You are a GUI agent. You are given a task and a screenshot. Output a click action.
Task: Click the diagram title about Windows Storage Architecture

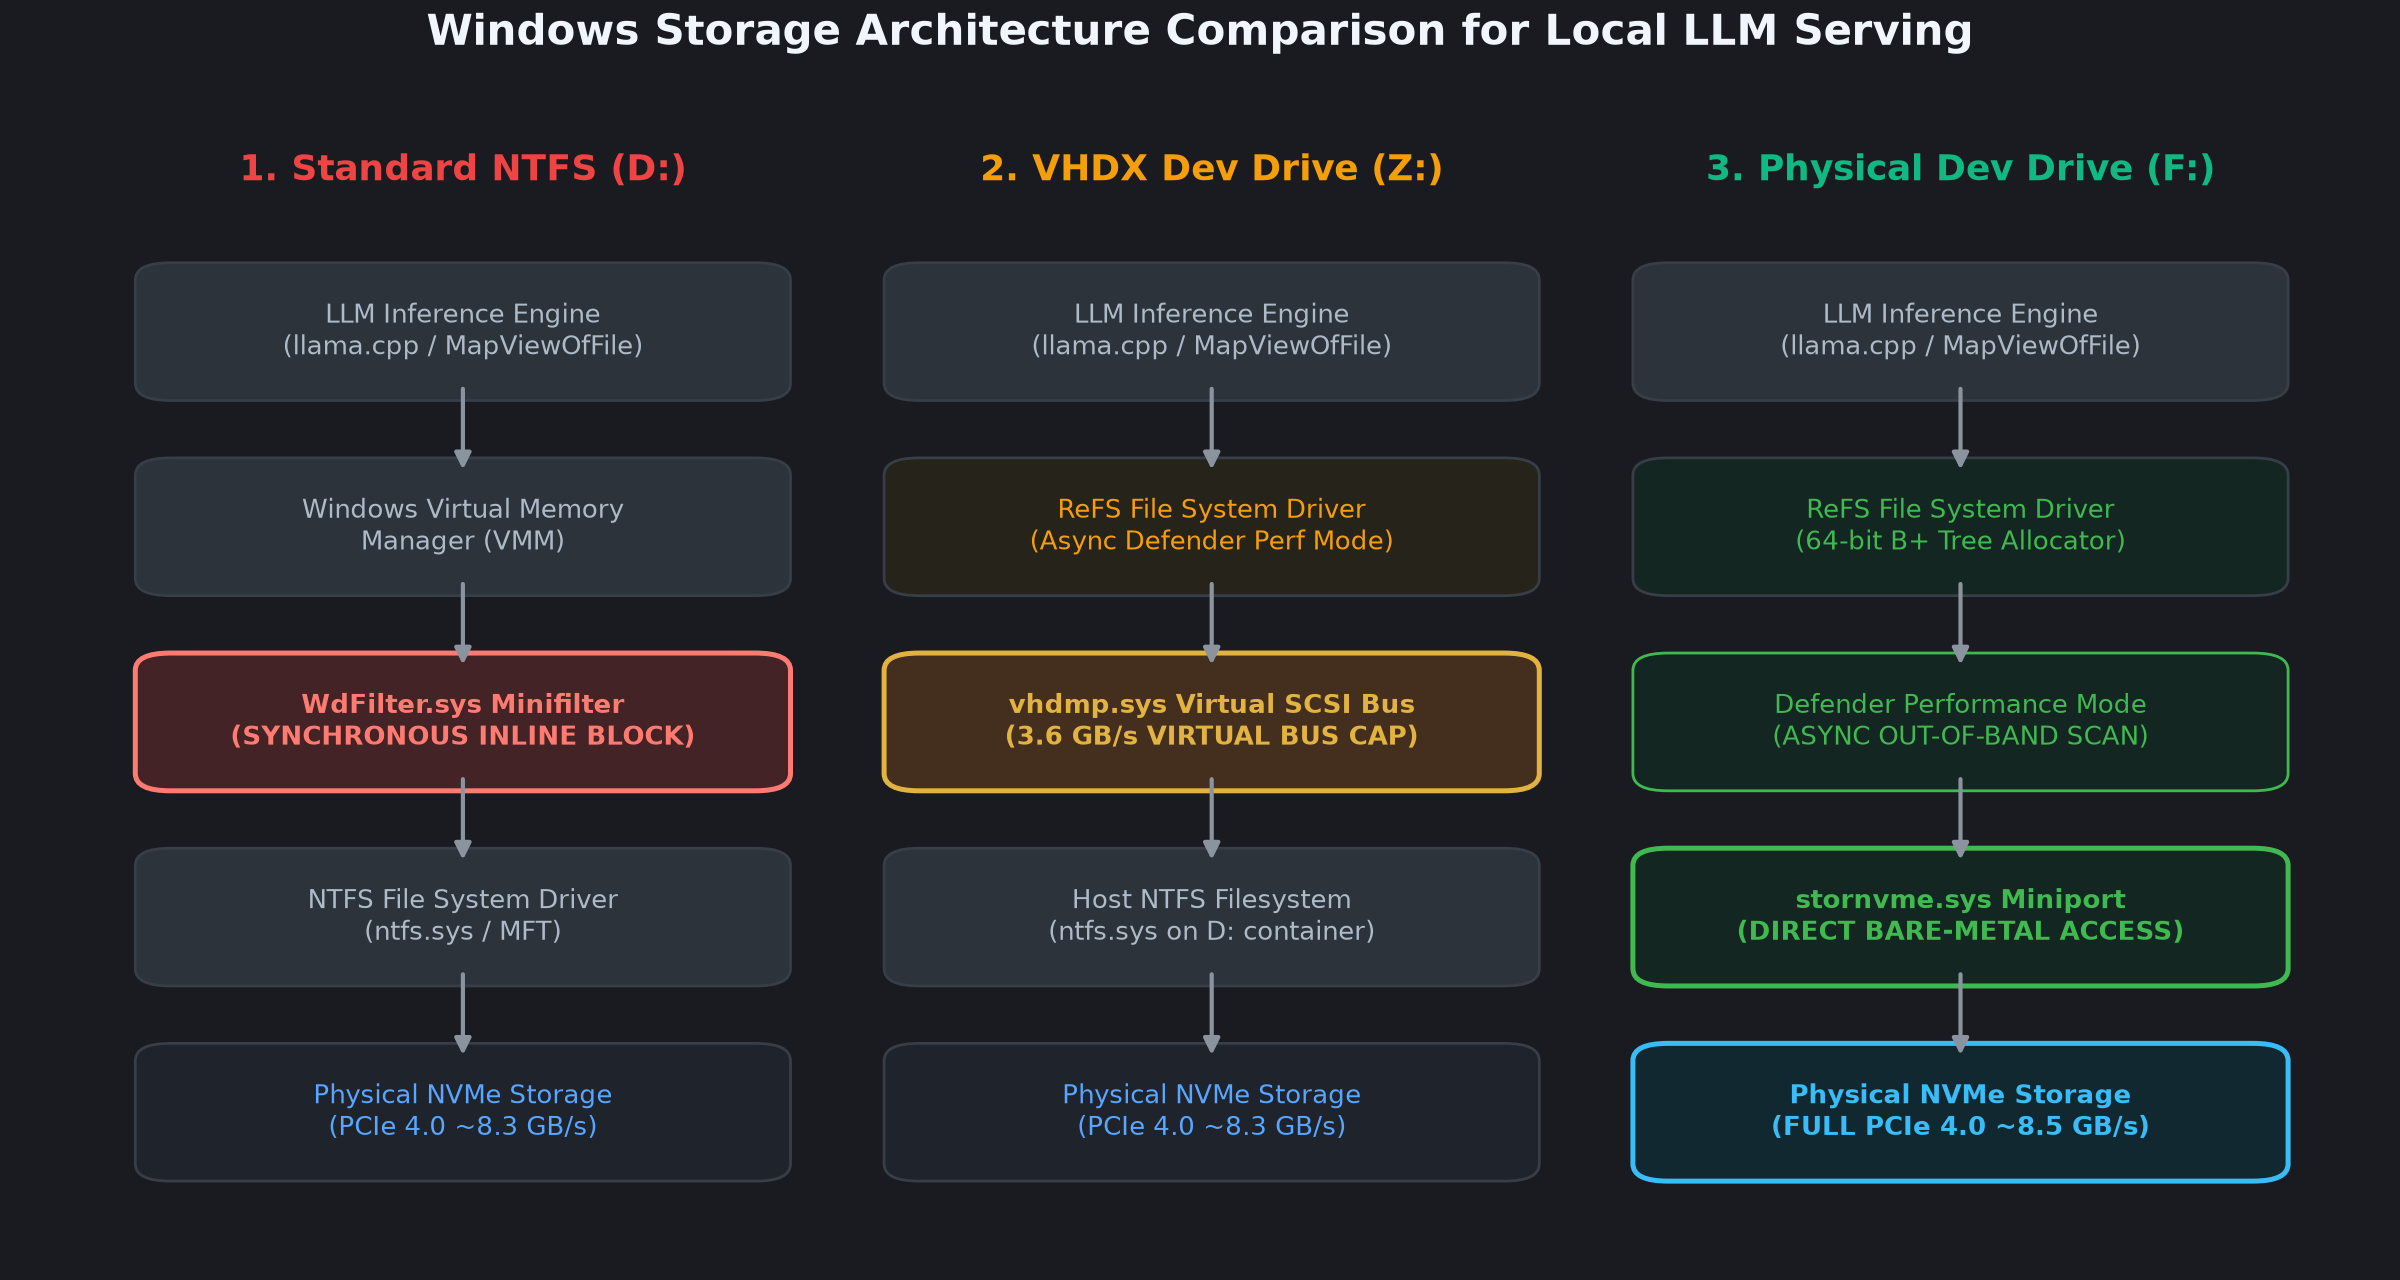pos(1199,31)
